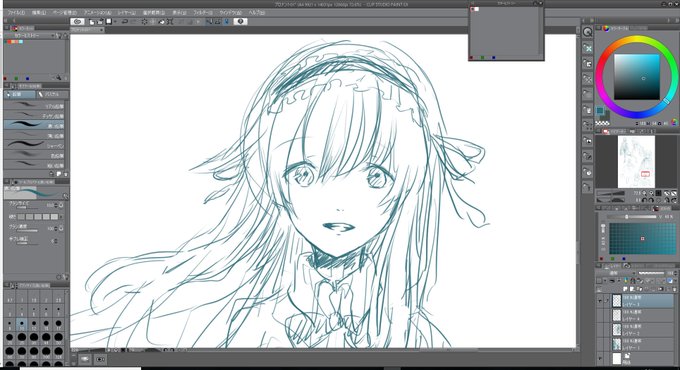680x370 pixels.
Task: Toggle visibility of the 用紙 paper layer
Action: coord(600,358)
